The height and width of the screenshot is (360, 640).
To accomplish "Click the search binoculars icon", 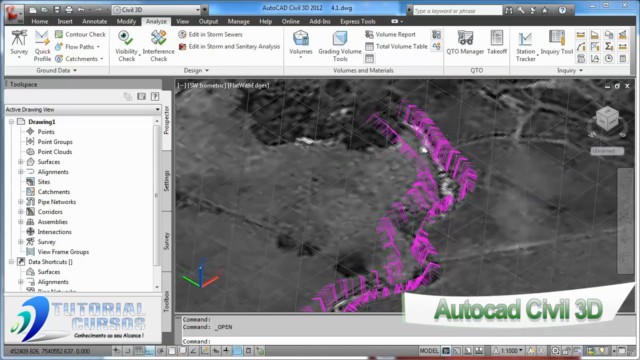I will (x=509, y=11).
